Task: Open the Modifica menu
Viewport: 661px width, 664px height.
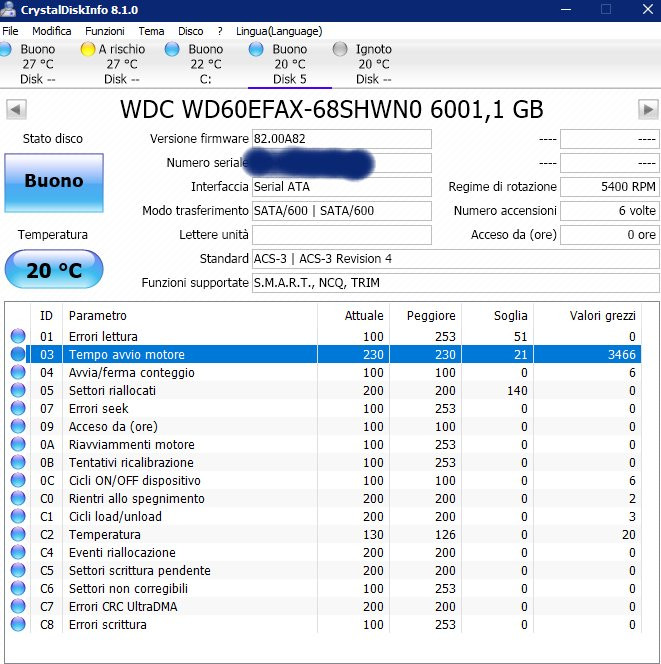Action: 52,31
